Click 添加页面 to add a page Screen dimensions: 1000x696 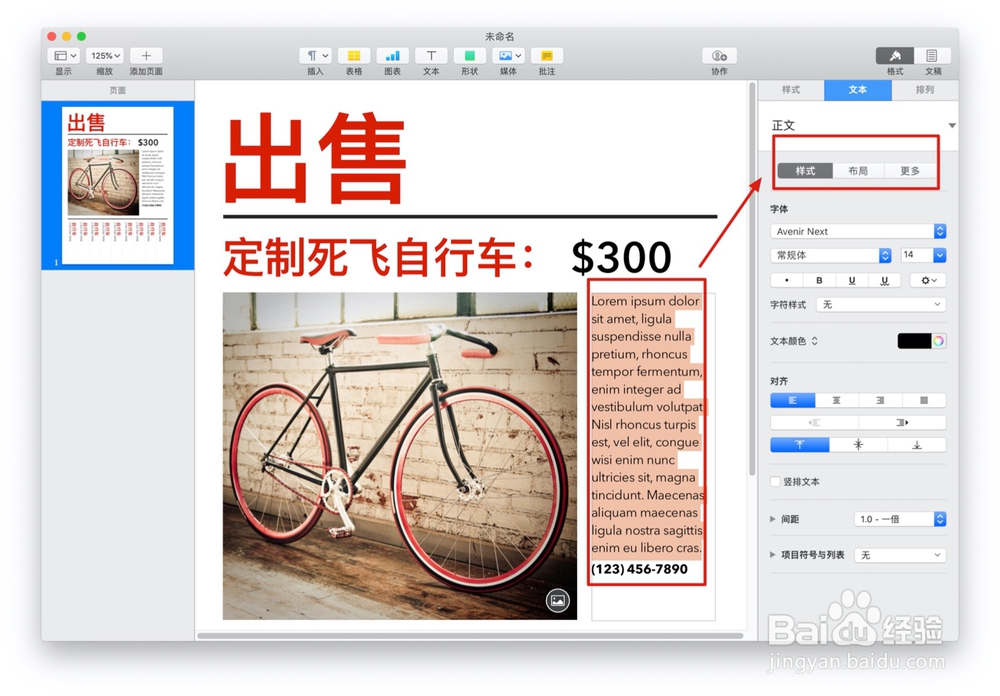coord(146,55)
